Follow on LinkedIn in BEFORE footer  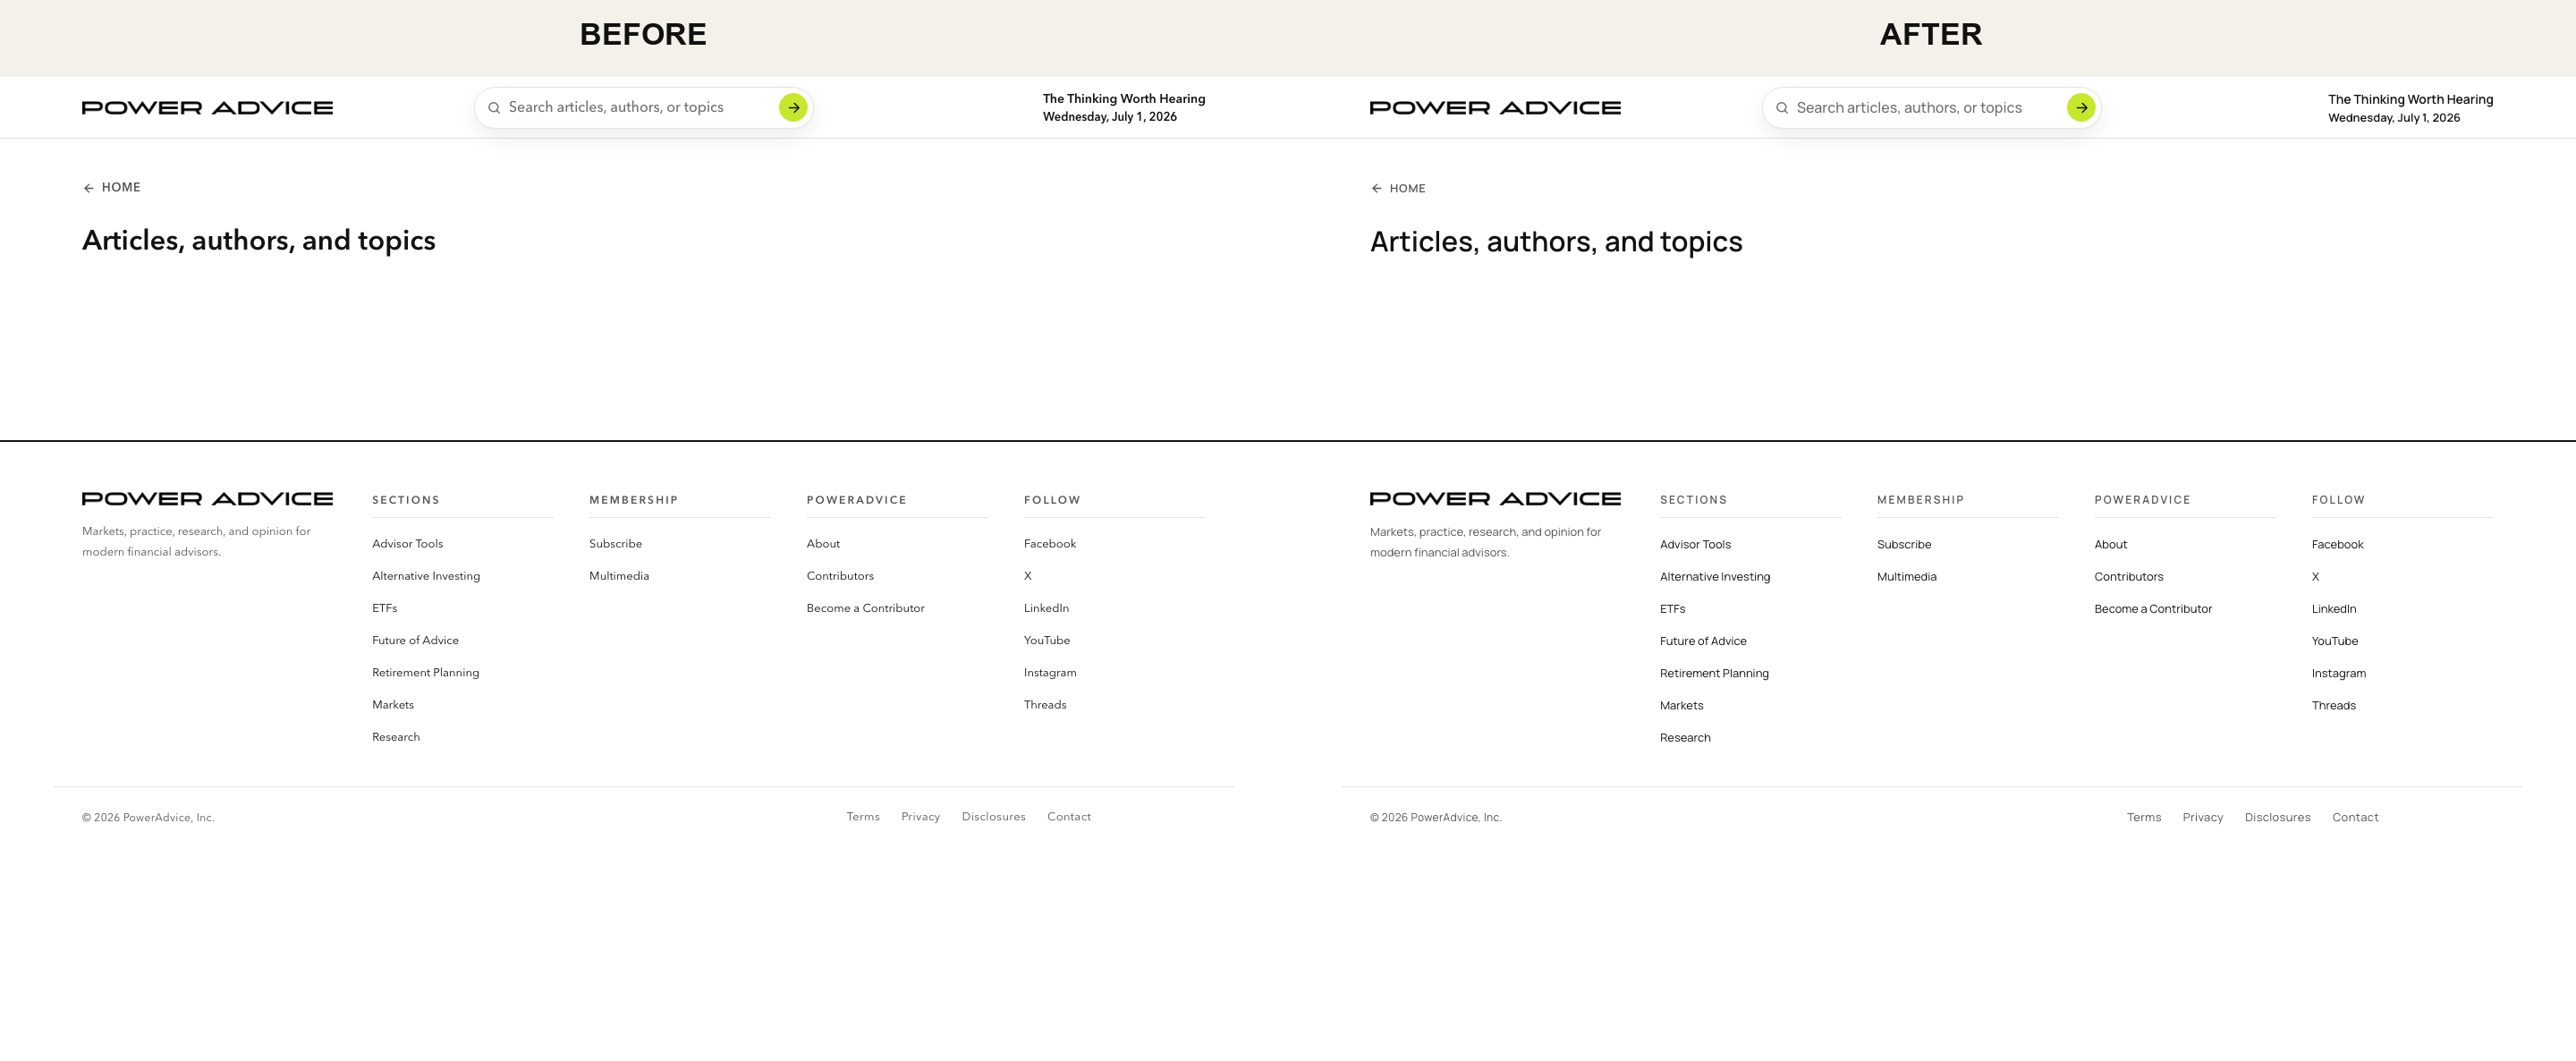click(1046, 607)
